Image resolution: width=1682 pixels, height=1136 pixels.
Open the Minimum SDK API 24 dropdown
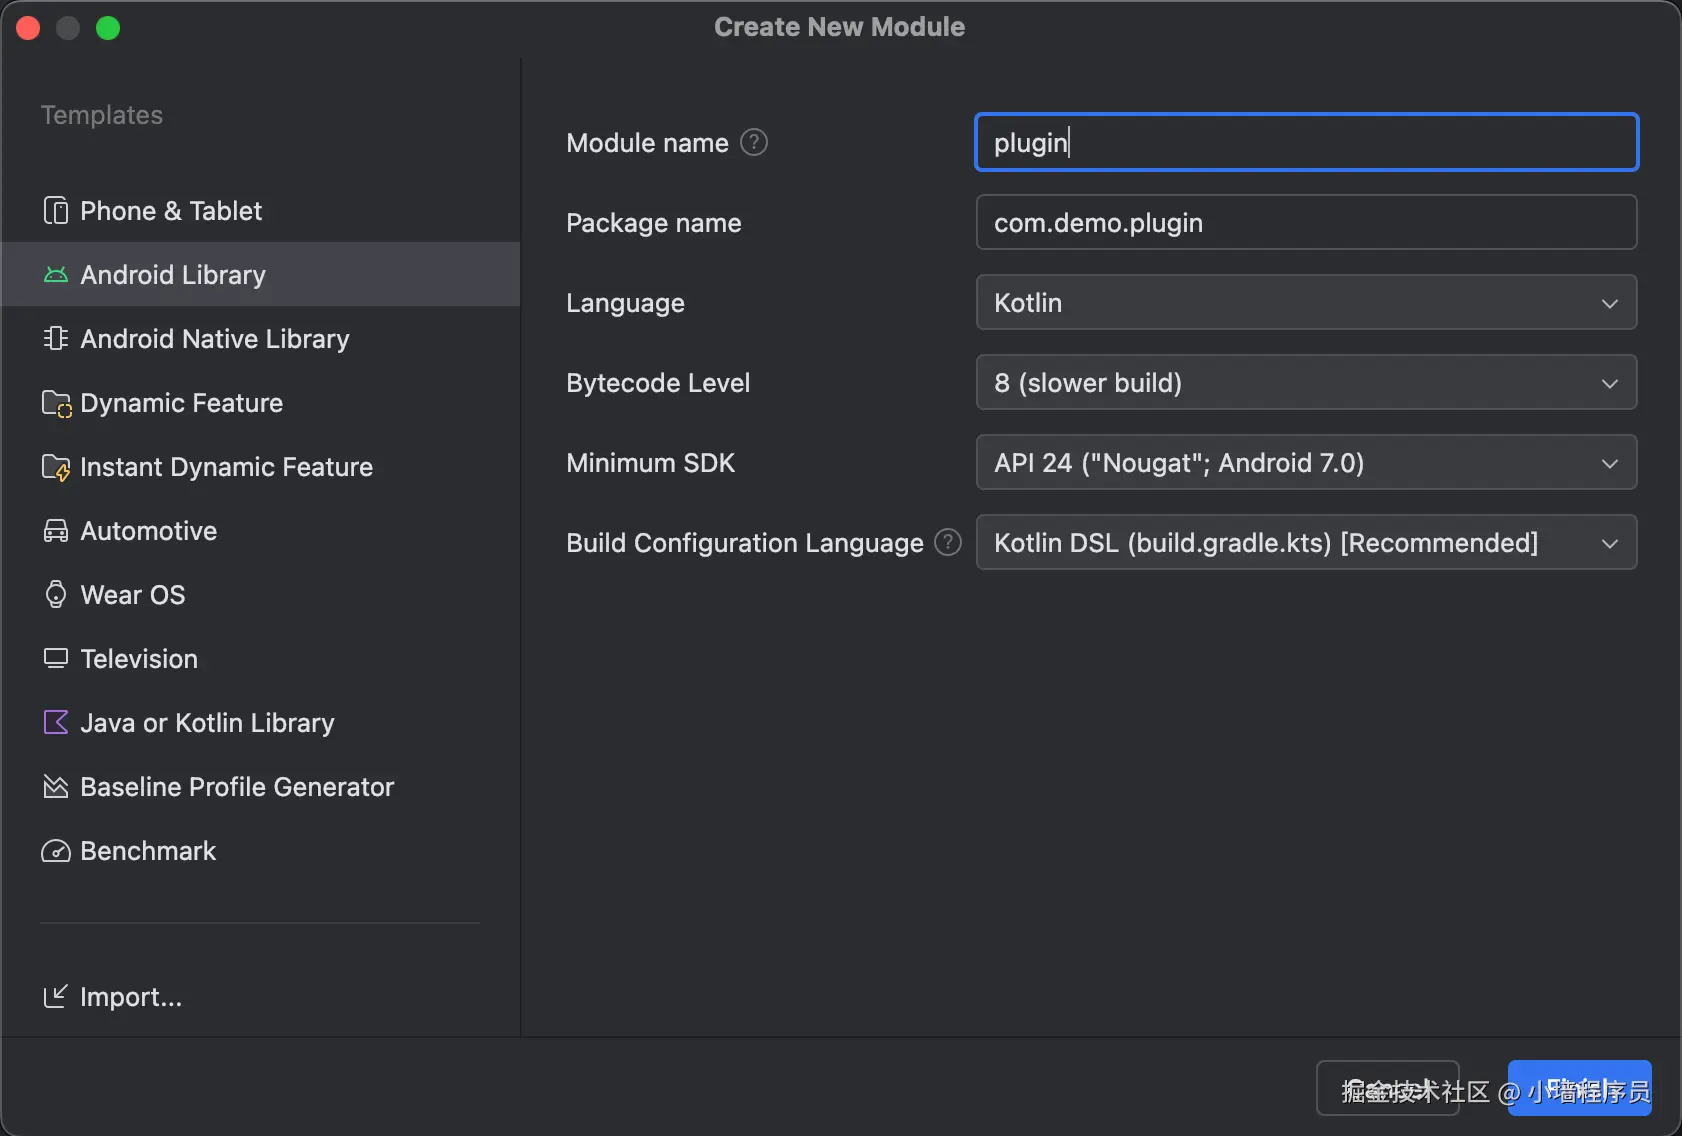pos(1305,463)
